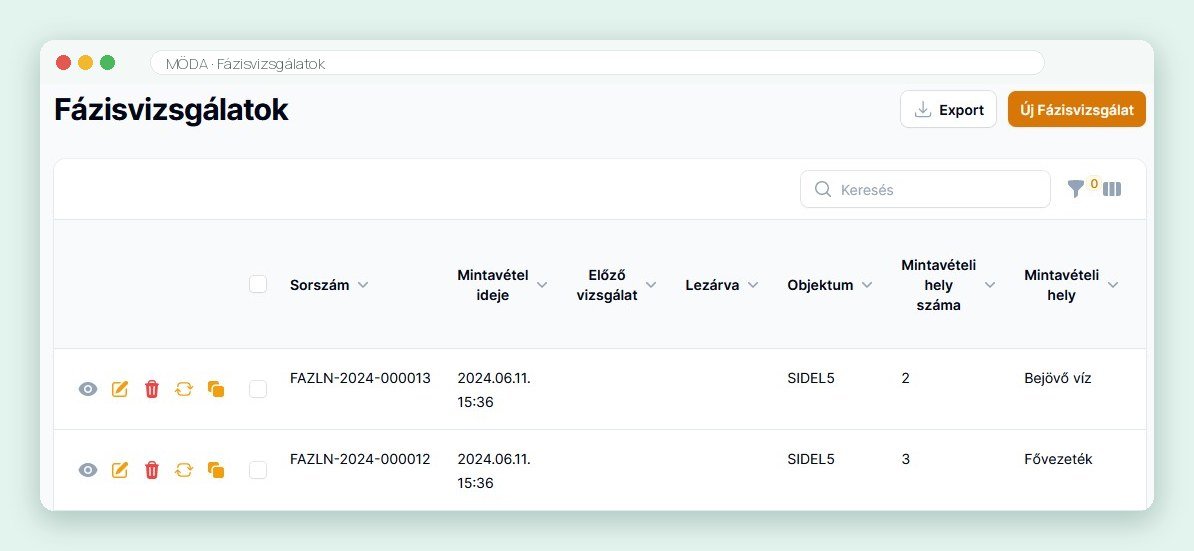Expand the Sorszám column sort arrow
This screenshot has height=551, width=1194.
click(x=363, y=285)
